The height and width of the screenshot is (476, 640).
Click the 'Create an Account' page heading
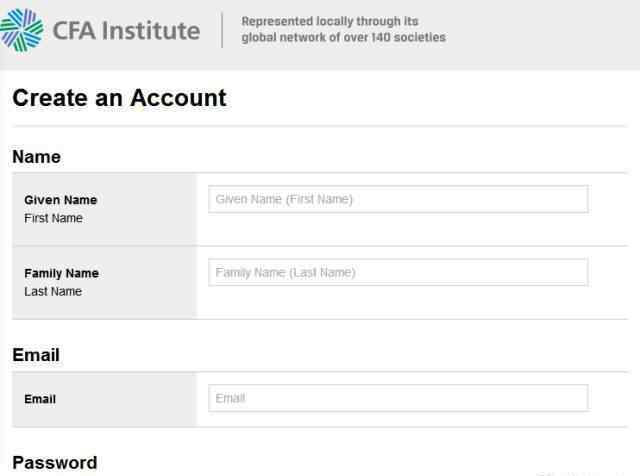[x=120, y=98]
